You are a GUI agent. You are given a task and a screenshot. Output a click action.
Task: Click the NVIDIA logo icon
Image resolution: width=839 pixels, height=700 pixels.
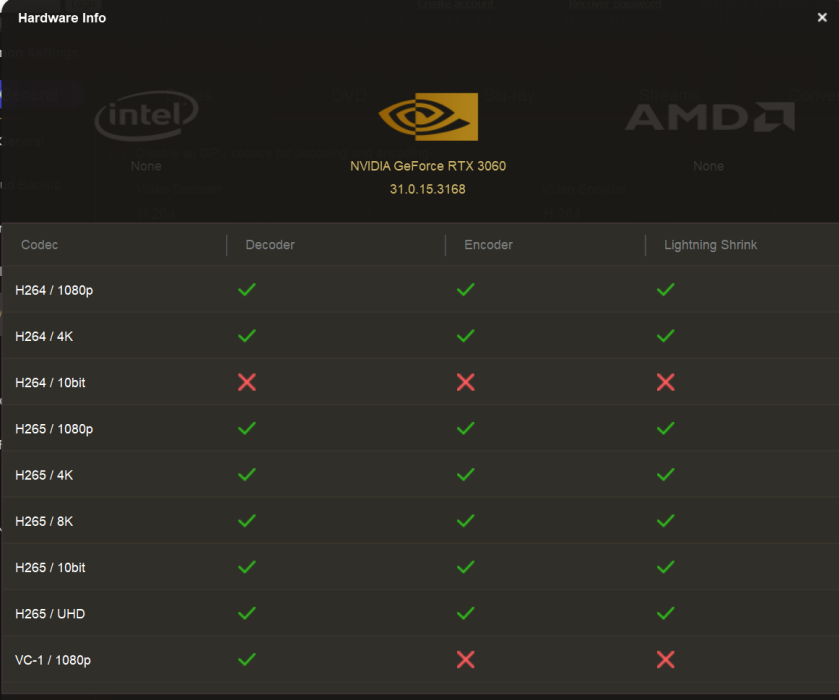tap(428, 116)
